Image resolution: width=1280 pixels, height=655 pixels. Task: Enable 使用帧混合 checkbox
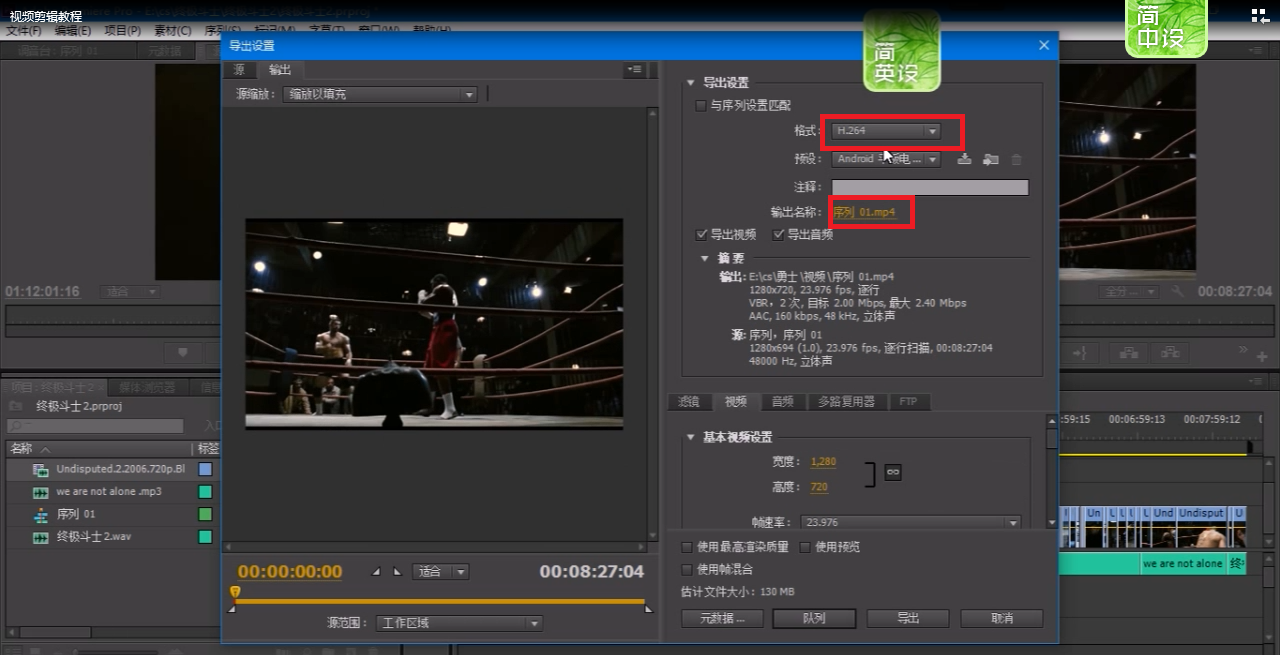[x=686, y=569]
